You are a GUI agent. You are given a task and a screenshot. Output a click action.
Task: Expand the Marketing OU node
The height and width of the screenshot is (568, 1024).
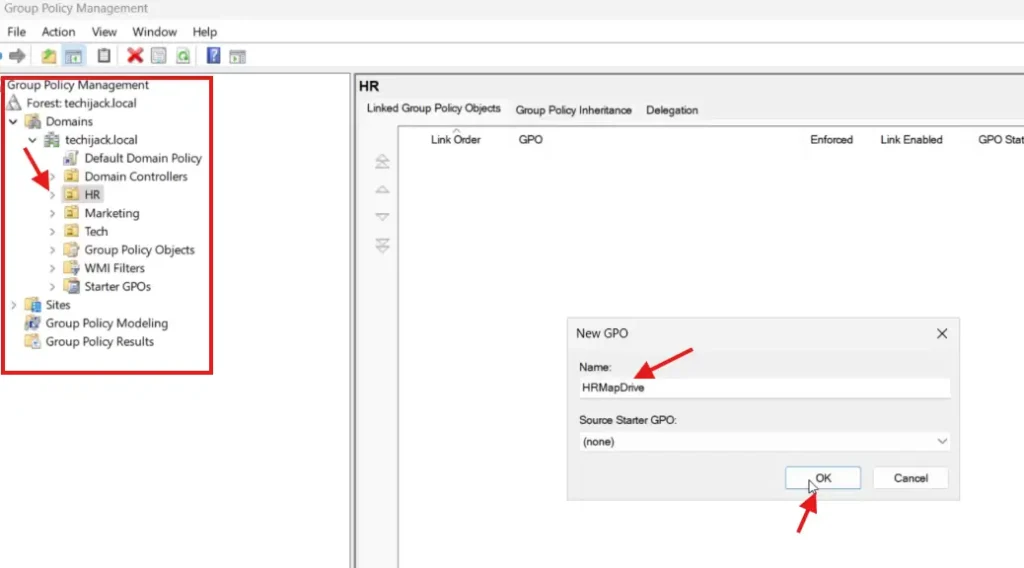pyautogui.click(x=53, y=213)
